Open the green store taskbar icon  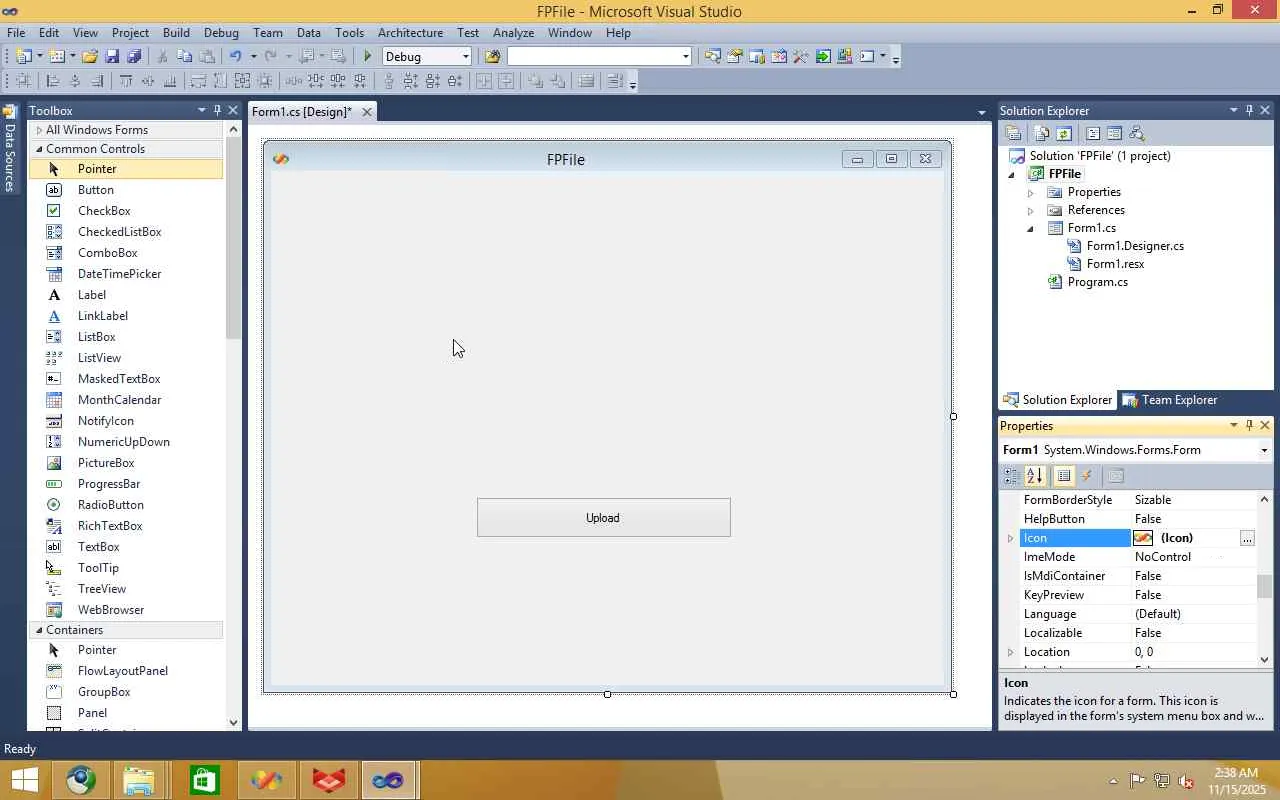point(204,780)
